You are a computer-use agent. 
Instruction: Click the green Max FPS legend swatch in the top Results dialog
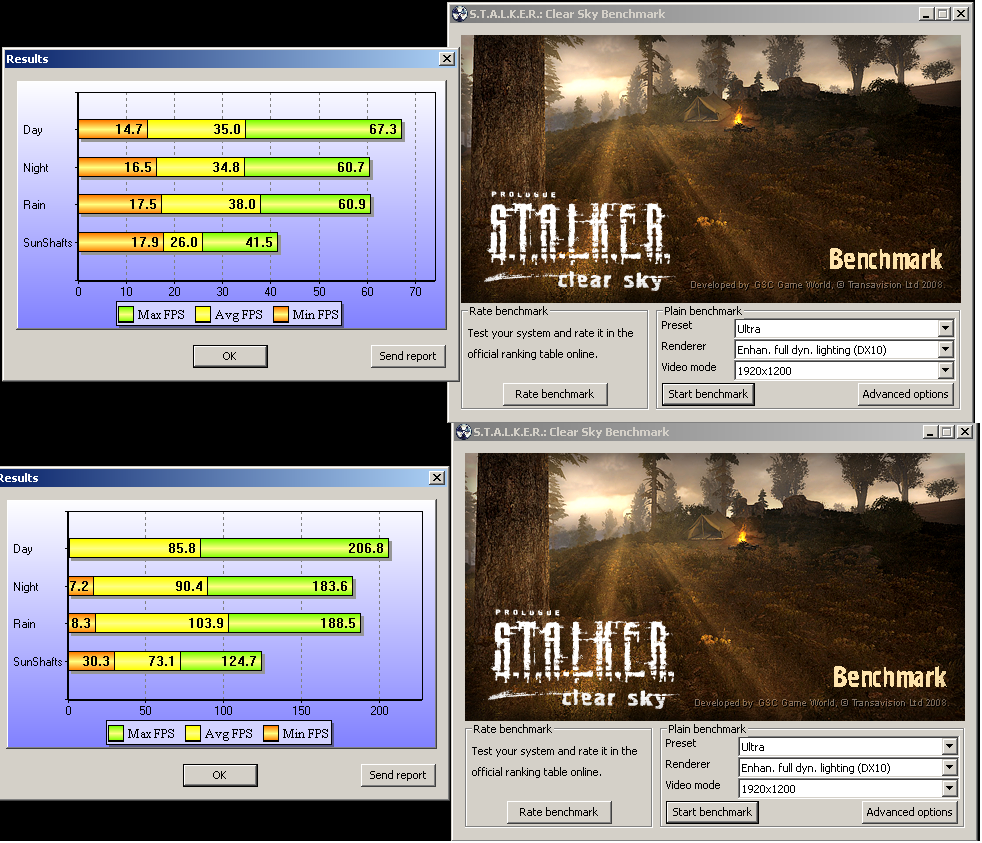tap(126, 314)
